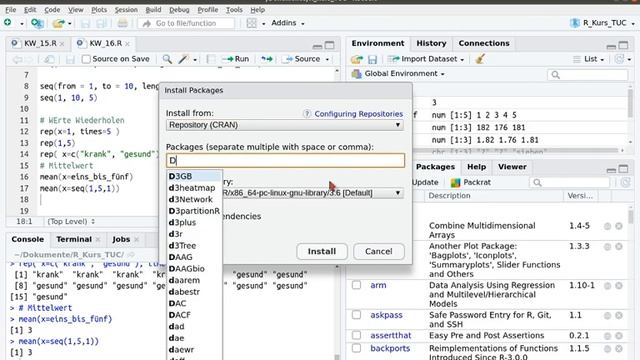The image size is (640, 360).
Task: Click the save workspace disk icon in Environment
Action: click(372, 60)
